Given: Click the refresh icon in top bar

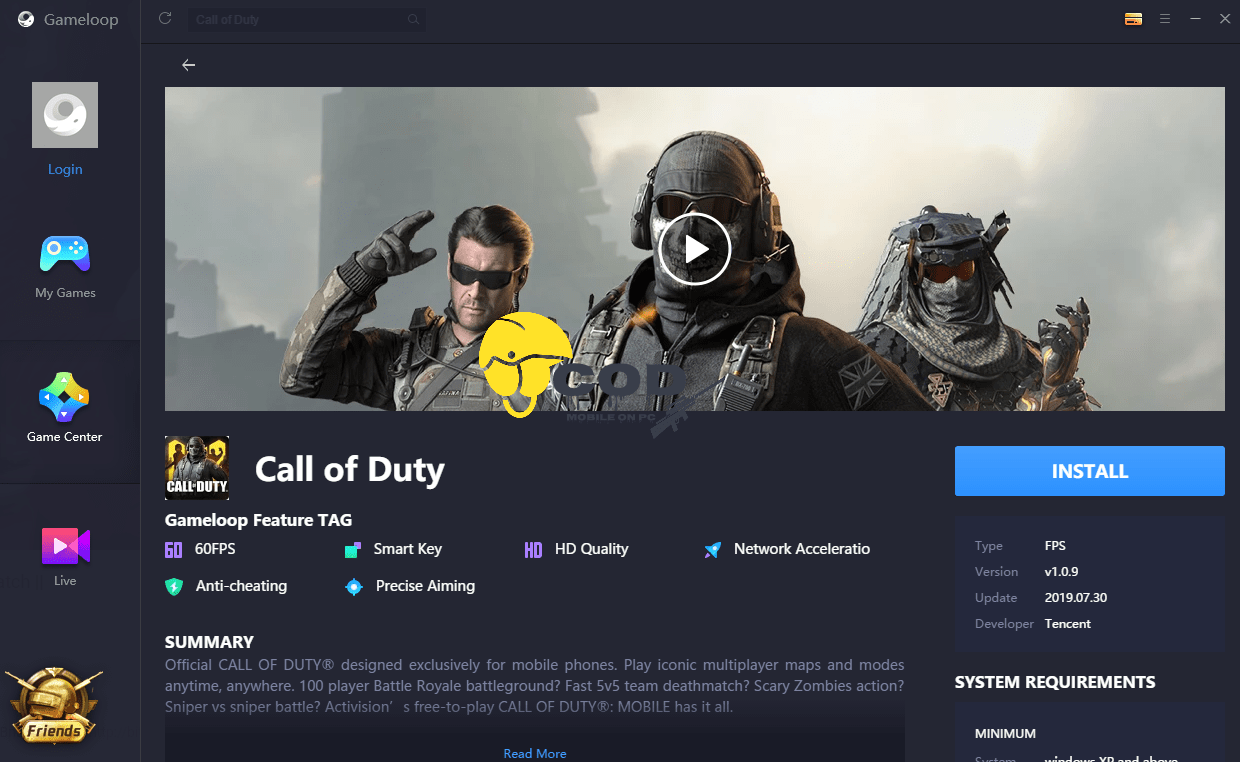Looking at the screenshot, I should coord(165,18).
